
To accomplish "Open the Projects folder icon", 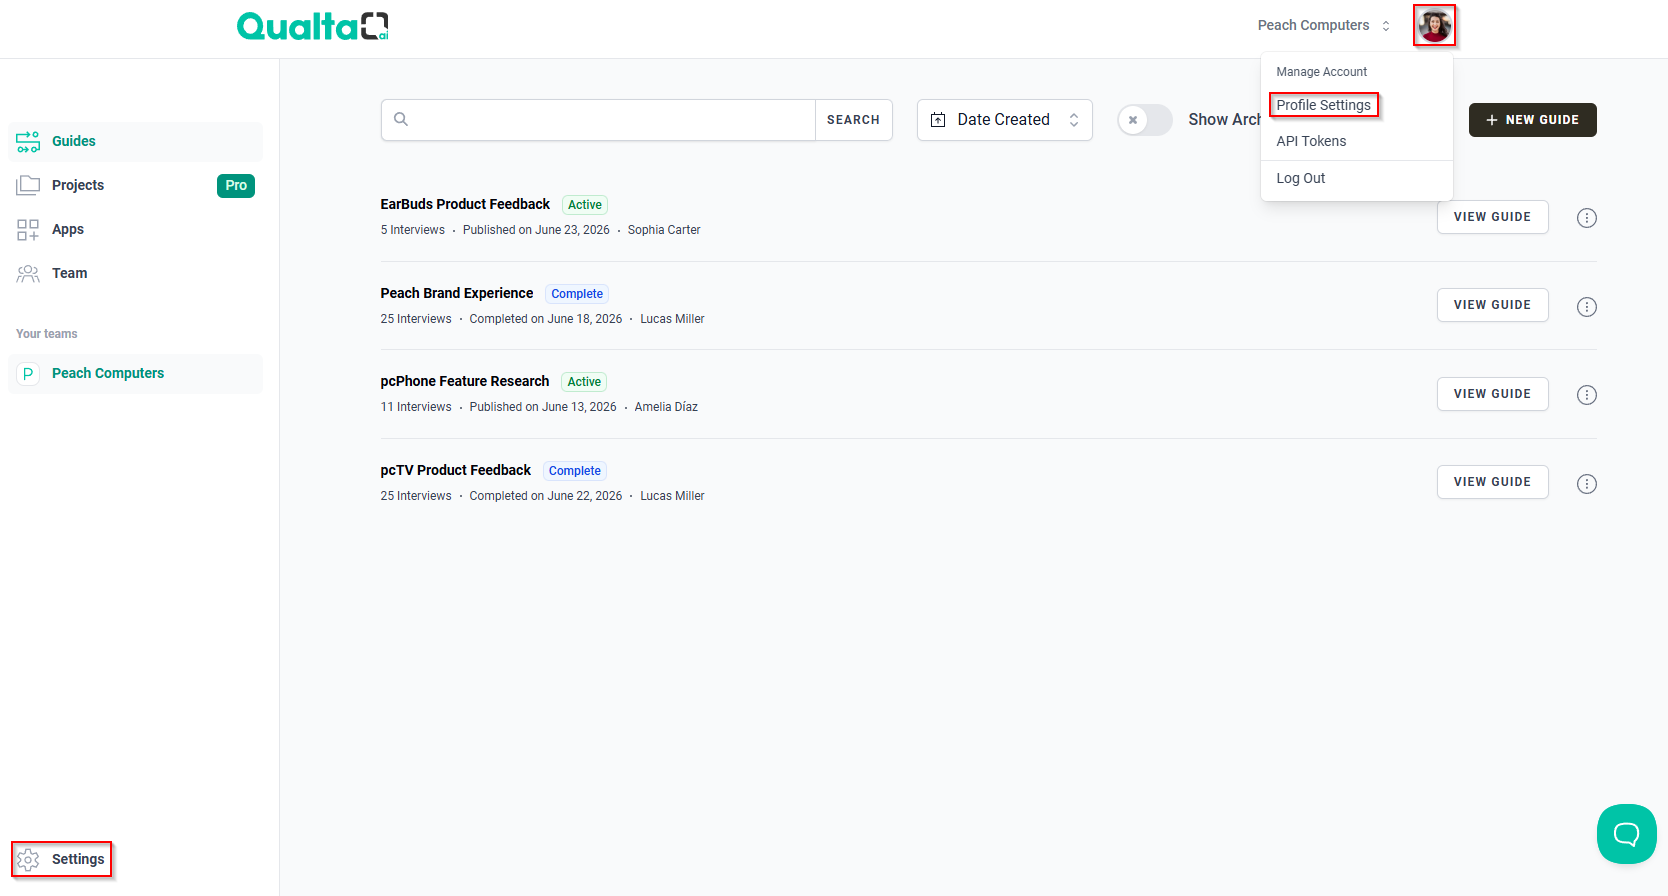I will pos(28,185).
